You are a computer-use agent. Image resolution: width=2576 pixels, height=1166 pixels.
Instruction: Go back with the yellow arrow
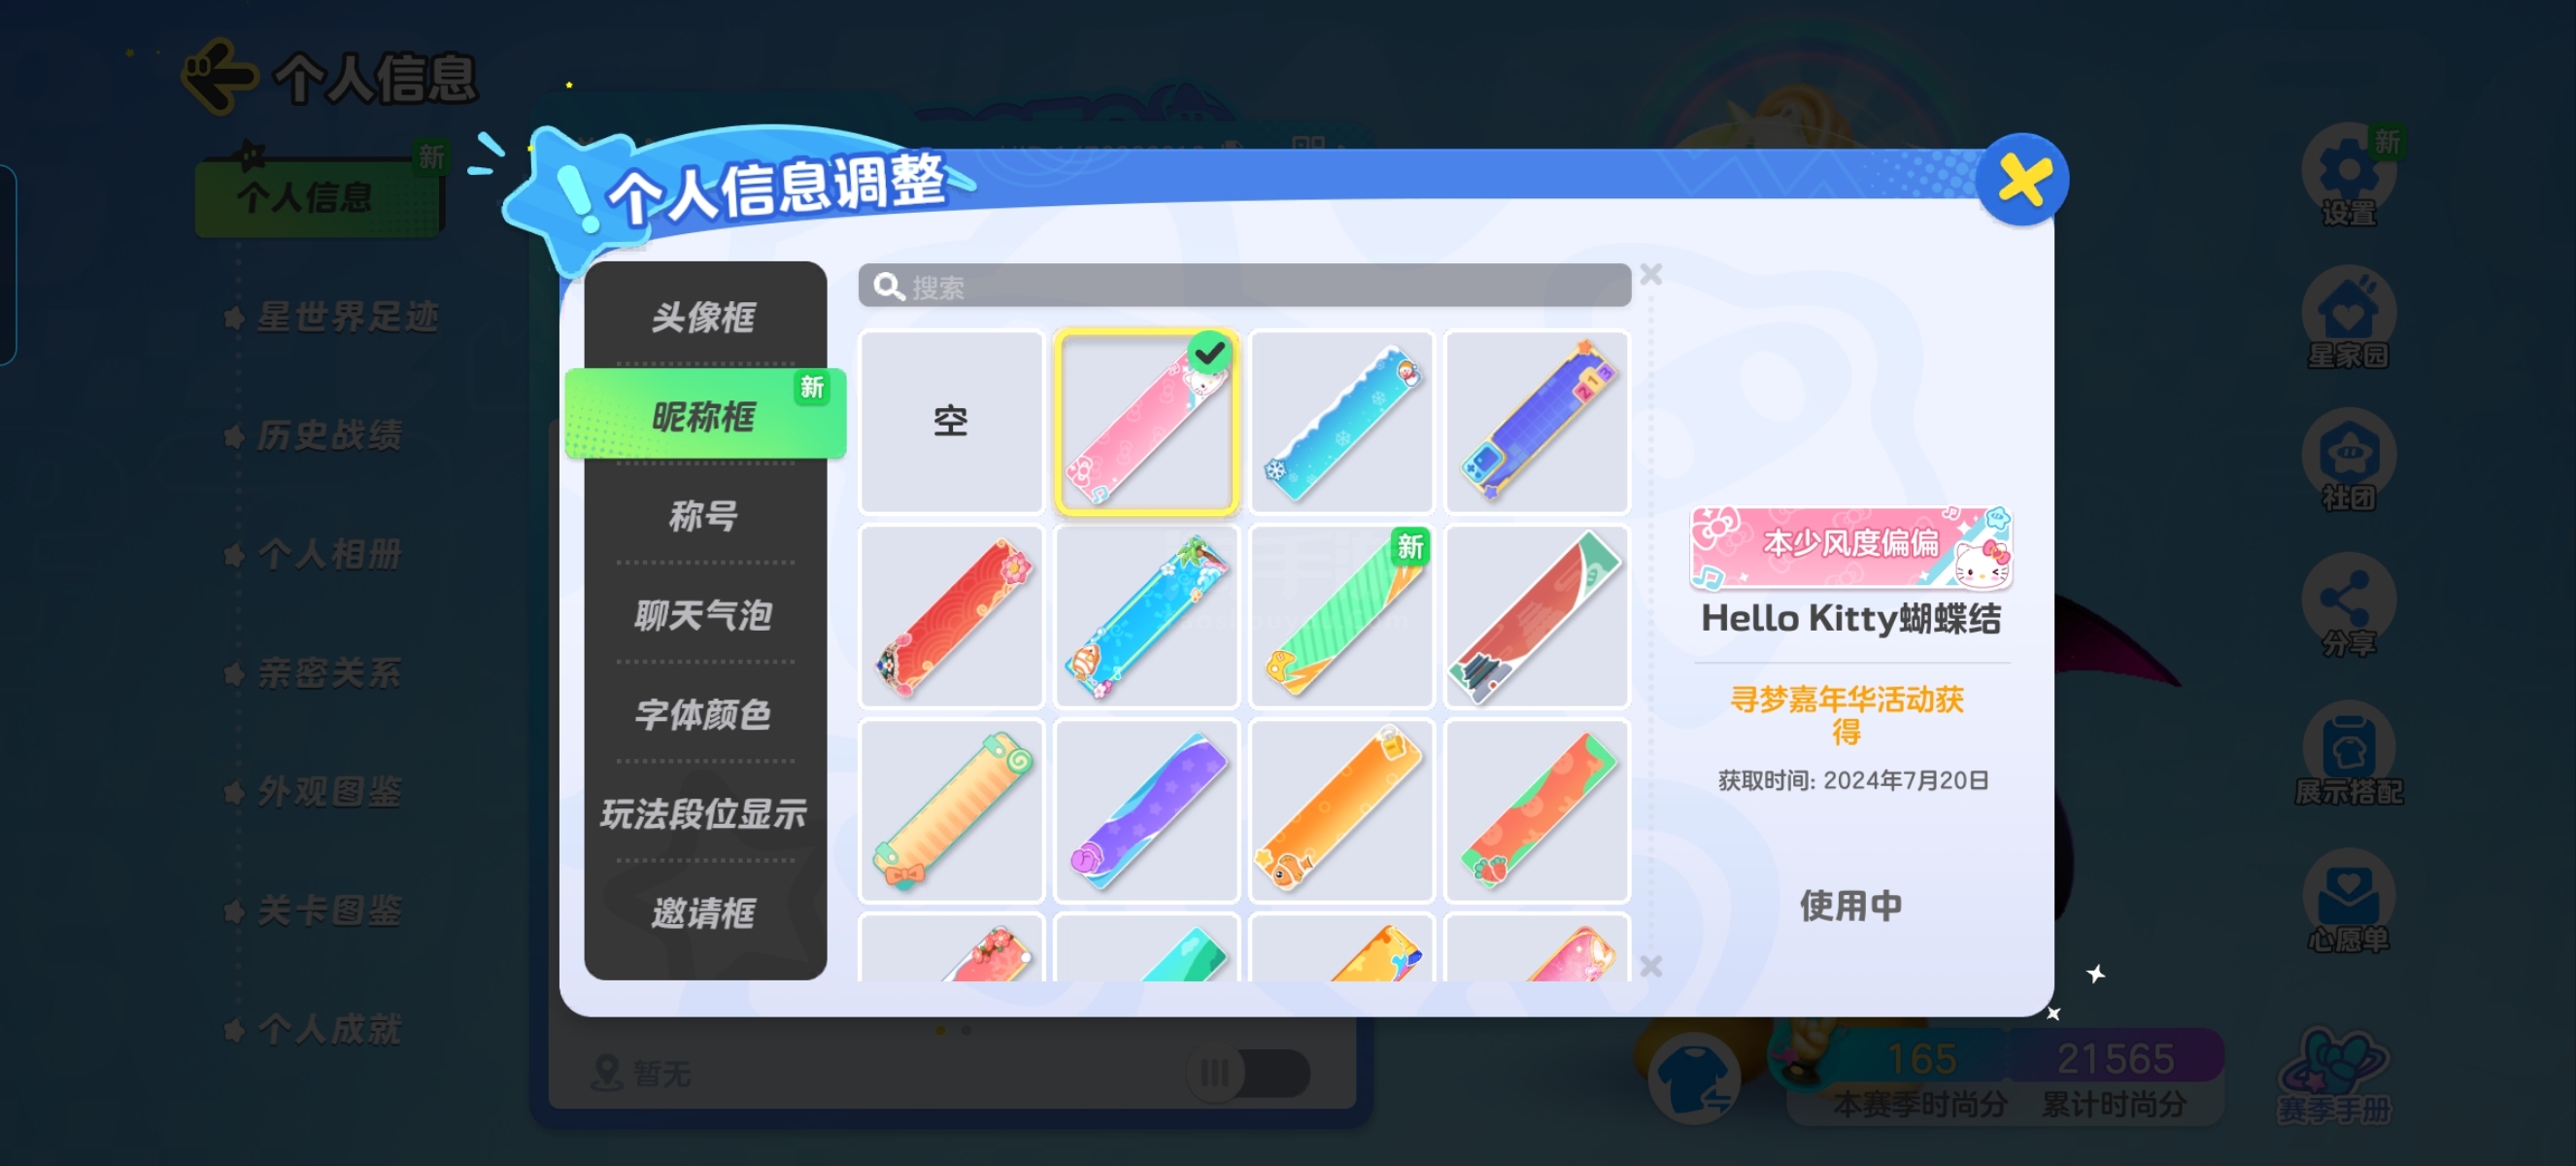click(x=220, y=76)
